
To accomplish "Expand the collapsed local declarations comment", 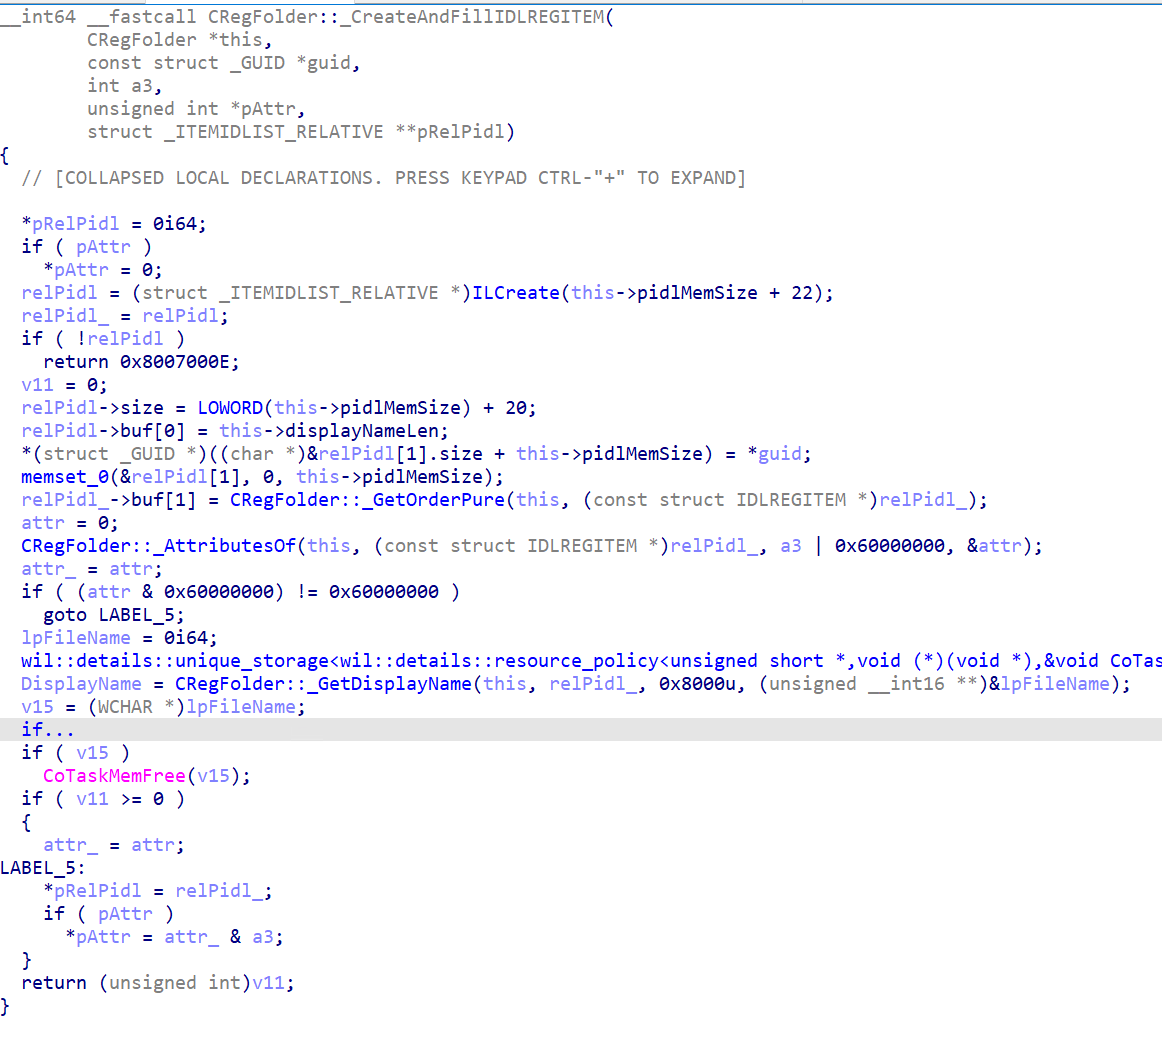I will [x=383, y=178].
